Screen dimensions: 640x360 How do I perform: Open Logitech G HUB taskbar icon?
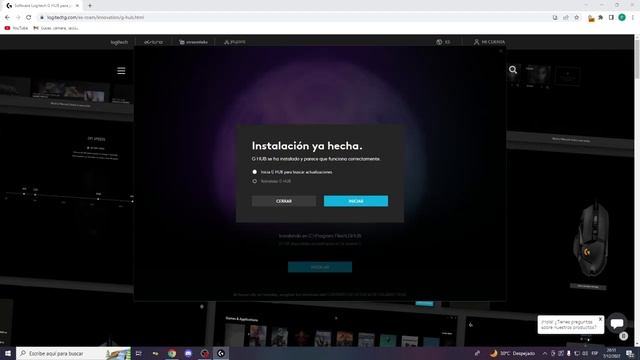(x=221, y=353)
